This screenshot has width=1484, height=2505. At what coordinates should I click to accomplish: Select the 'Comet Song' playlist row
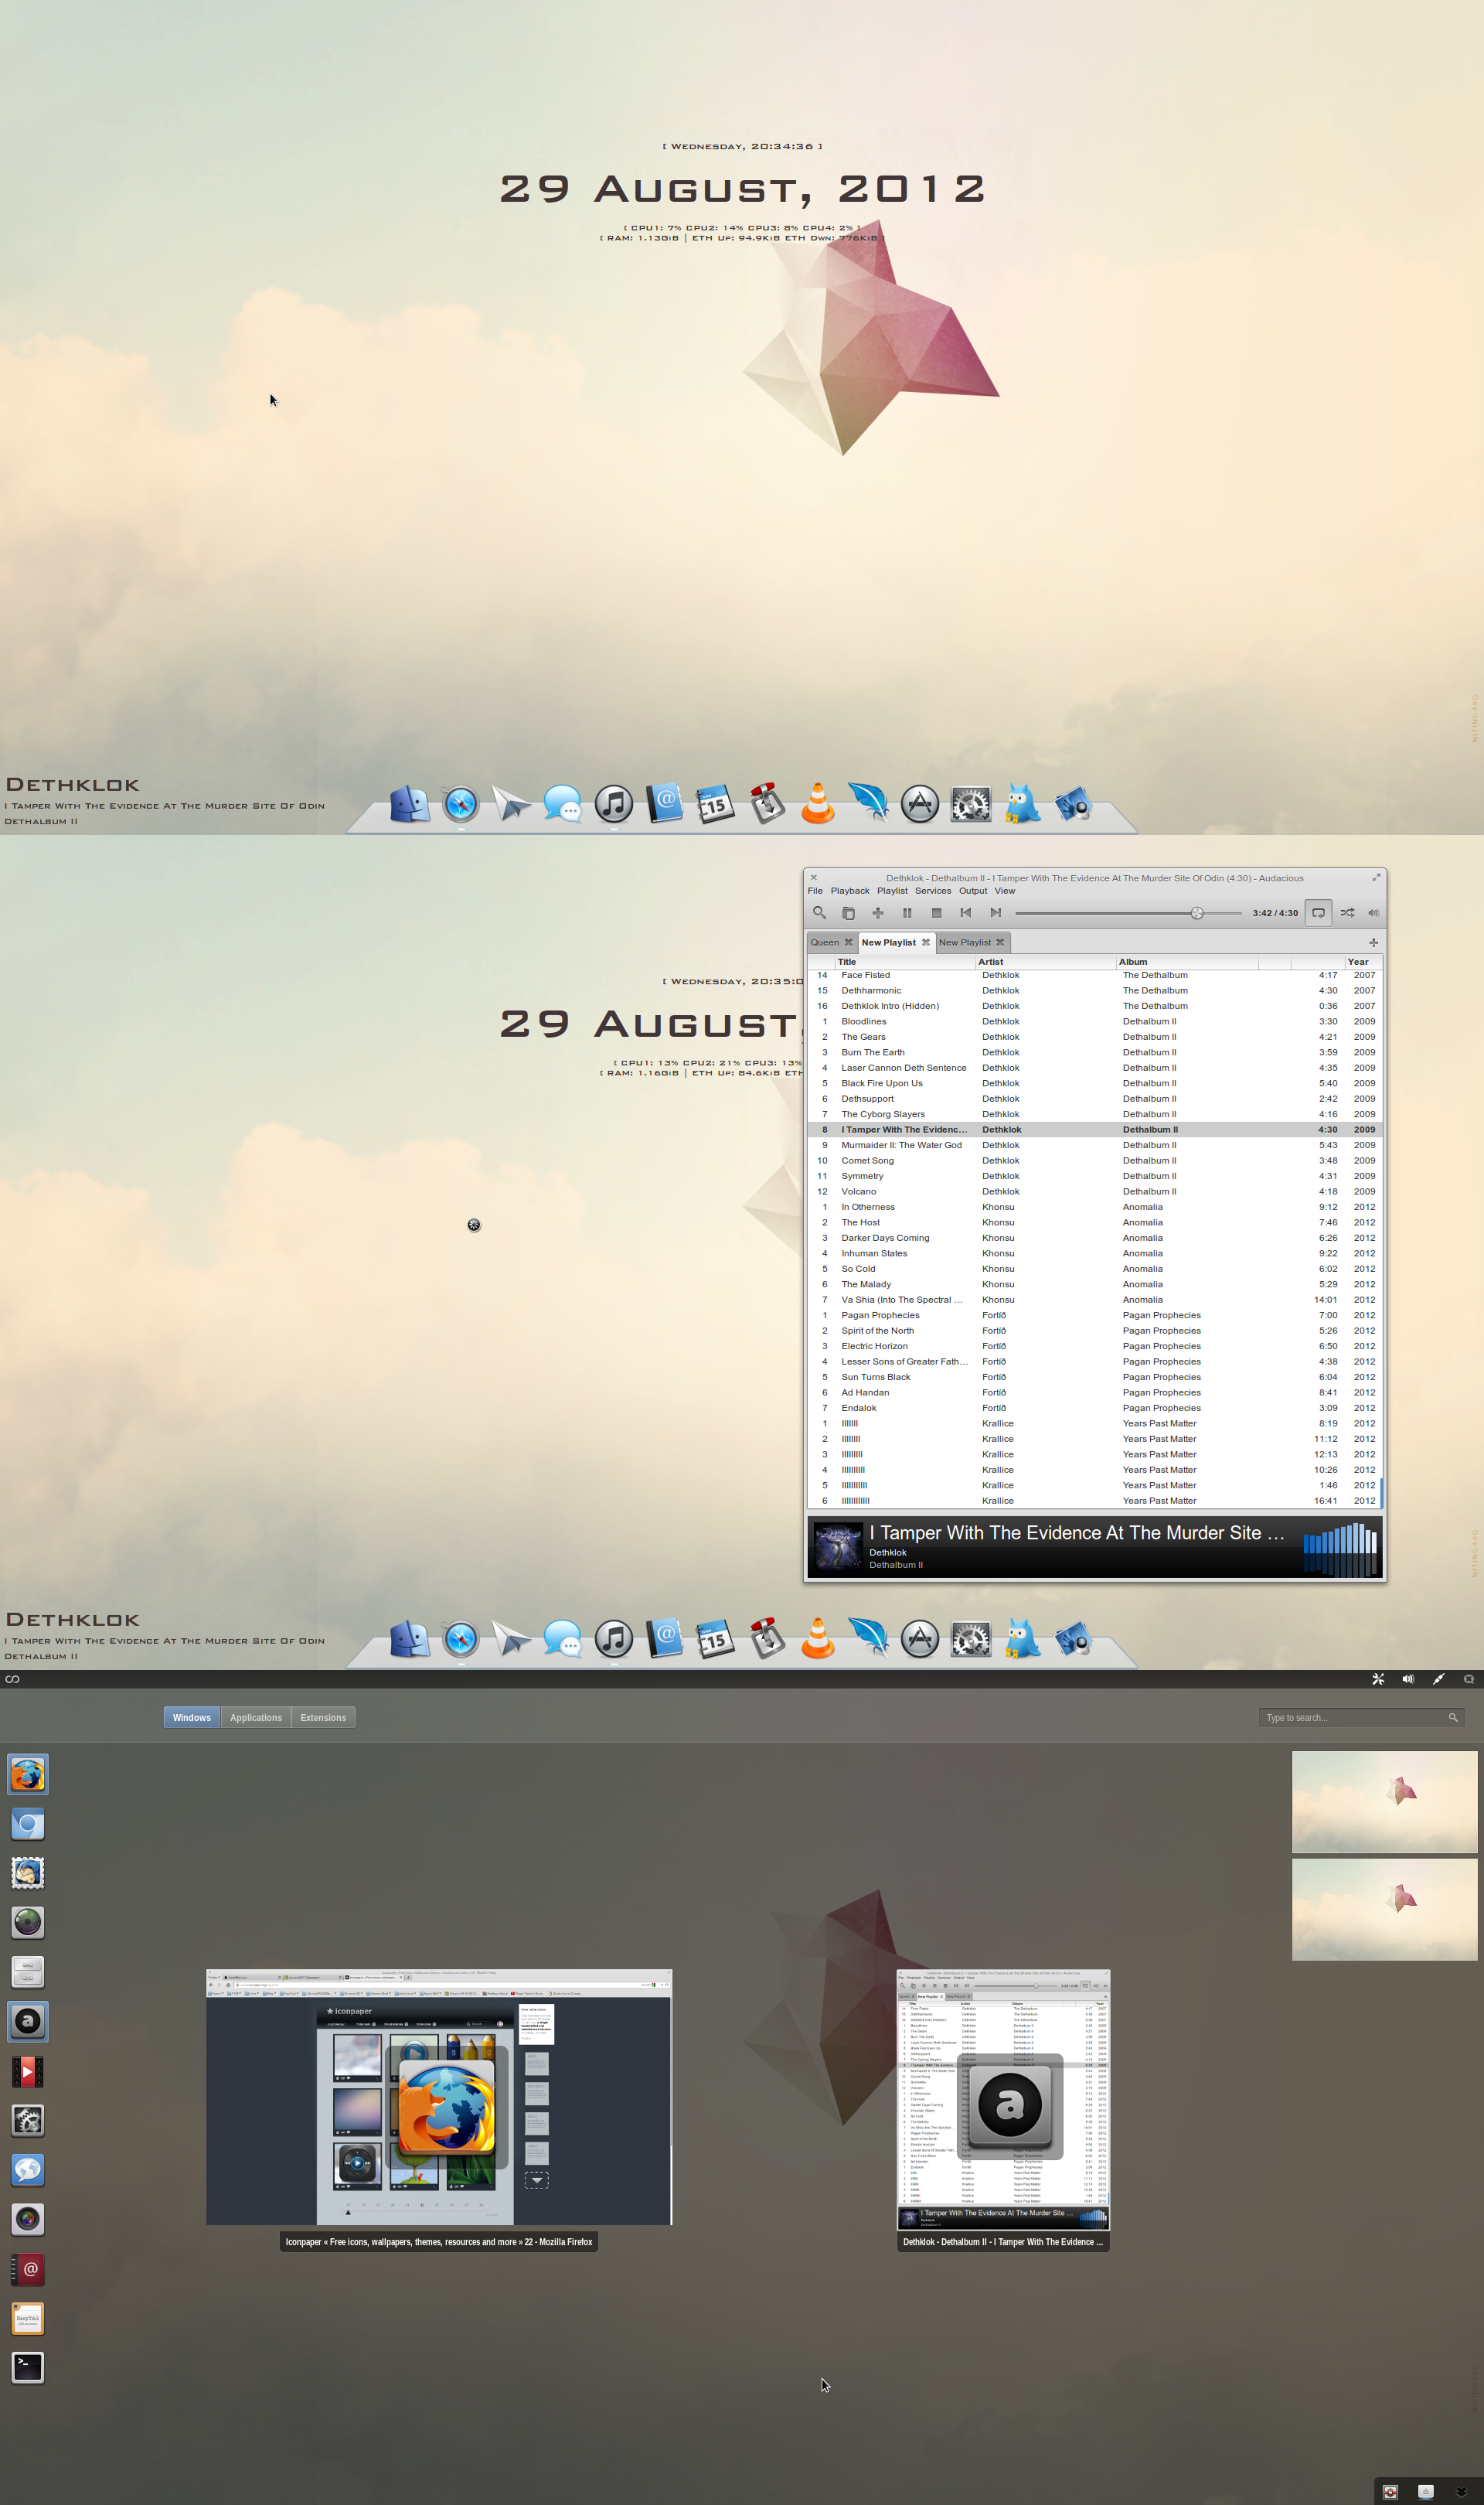click(x=1094, y=1161)
